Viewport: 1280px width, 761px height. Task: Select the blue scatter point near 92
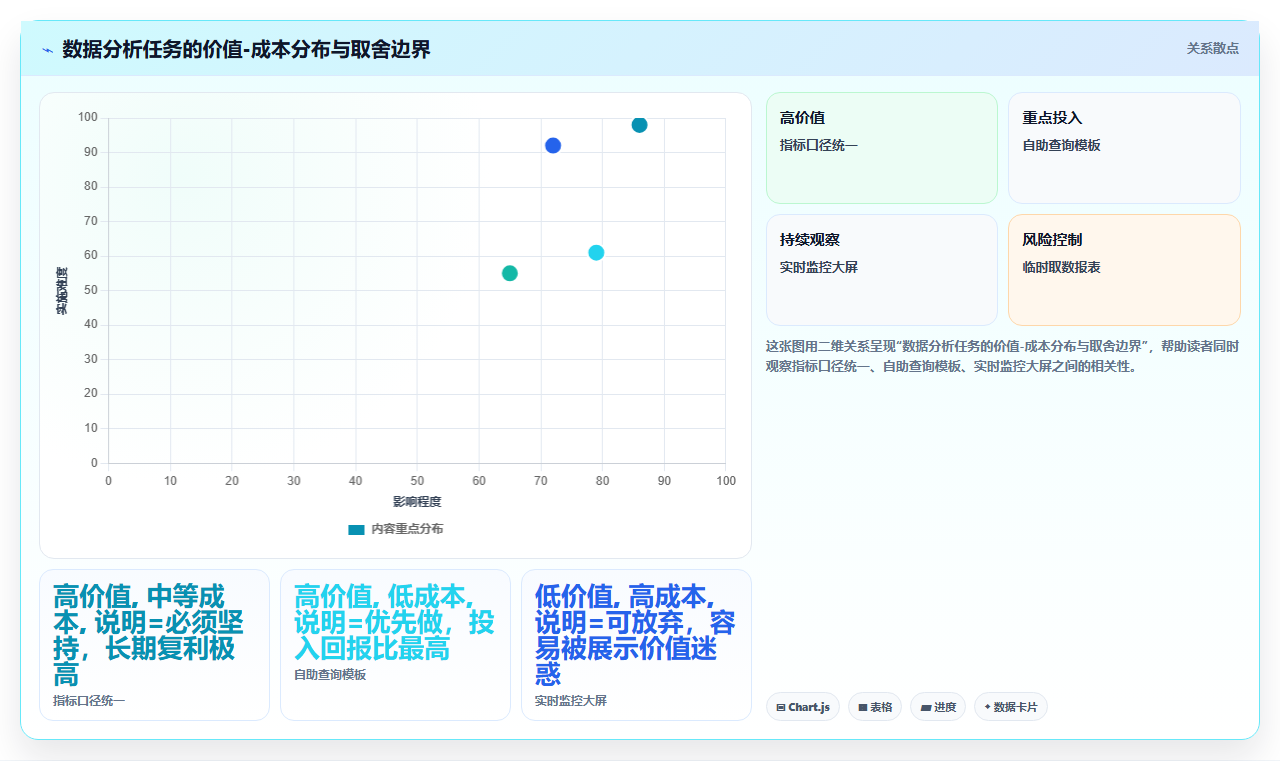(x=553, y=146)
